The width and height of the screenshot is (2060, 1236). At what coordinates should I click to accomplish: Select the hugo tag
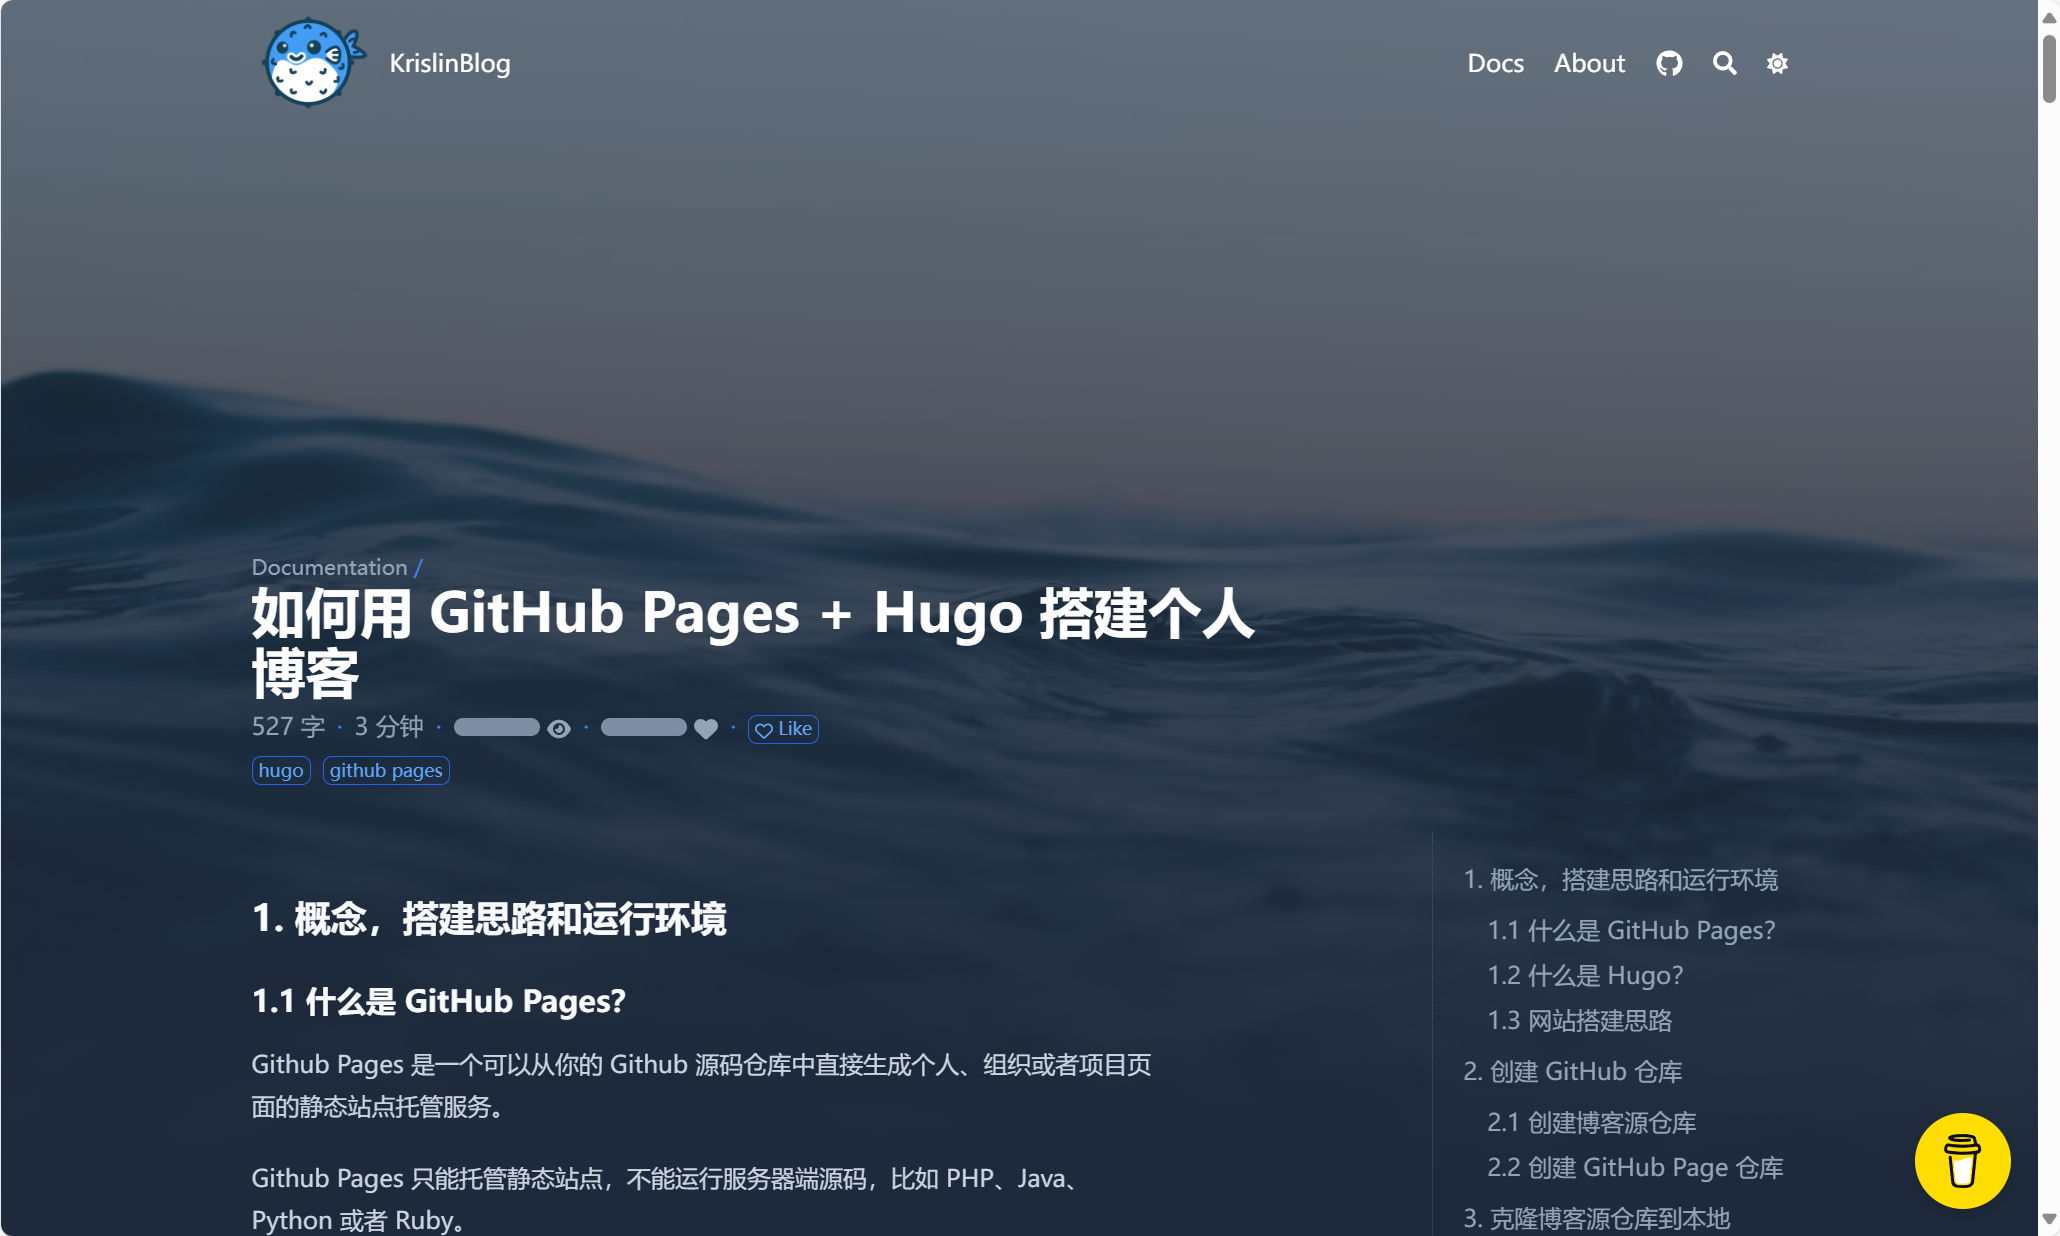coord(281,771)
